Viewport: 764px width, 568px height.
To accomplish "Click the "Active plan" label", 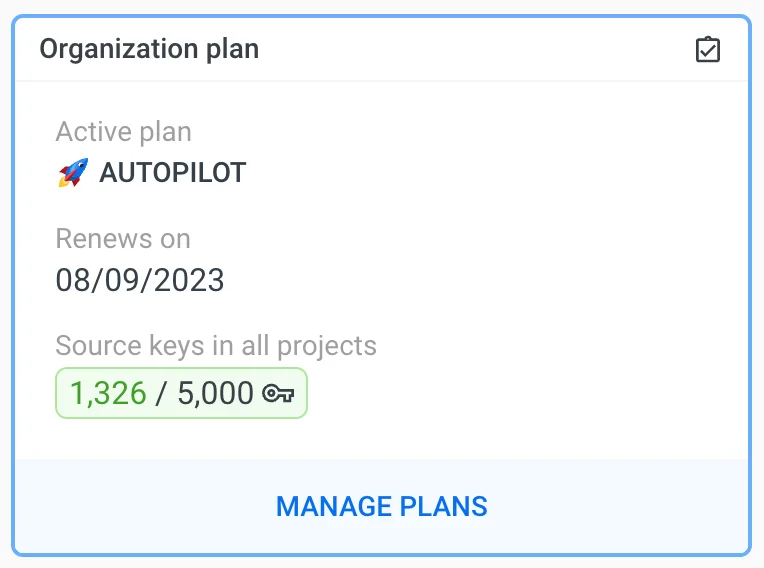I will point(123,131).
